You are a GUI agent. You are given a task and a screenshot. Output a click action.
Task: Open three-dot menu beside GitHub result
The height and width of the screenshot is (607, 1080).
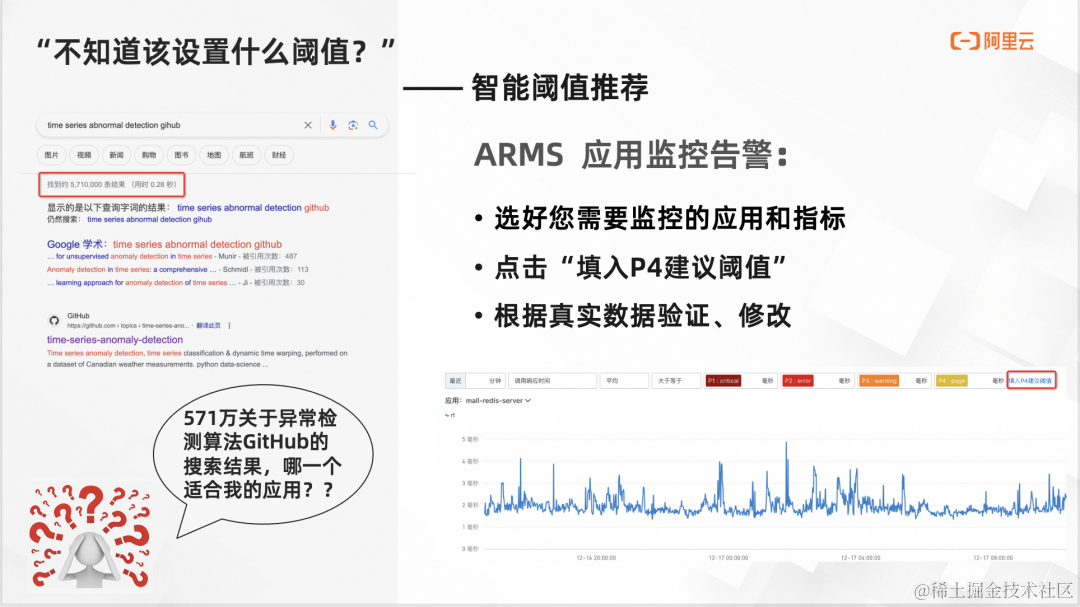tap(229, 325)
